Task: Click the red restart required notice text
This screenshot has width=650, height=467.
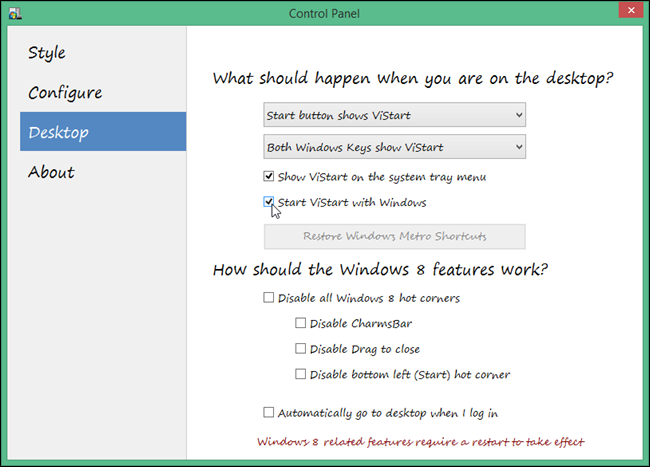Action: click(420, 442)
